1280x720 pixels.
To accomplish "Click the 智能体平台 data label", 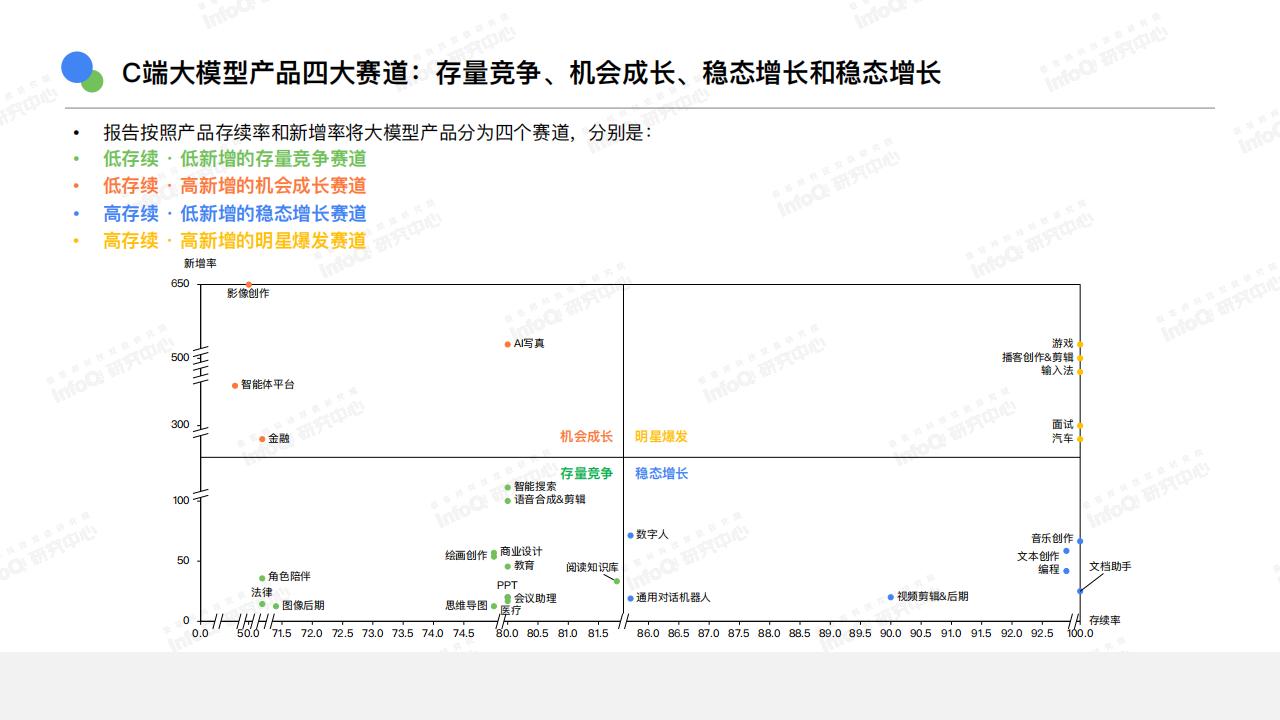I will 268,385.
